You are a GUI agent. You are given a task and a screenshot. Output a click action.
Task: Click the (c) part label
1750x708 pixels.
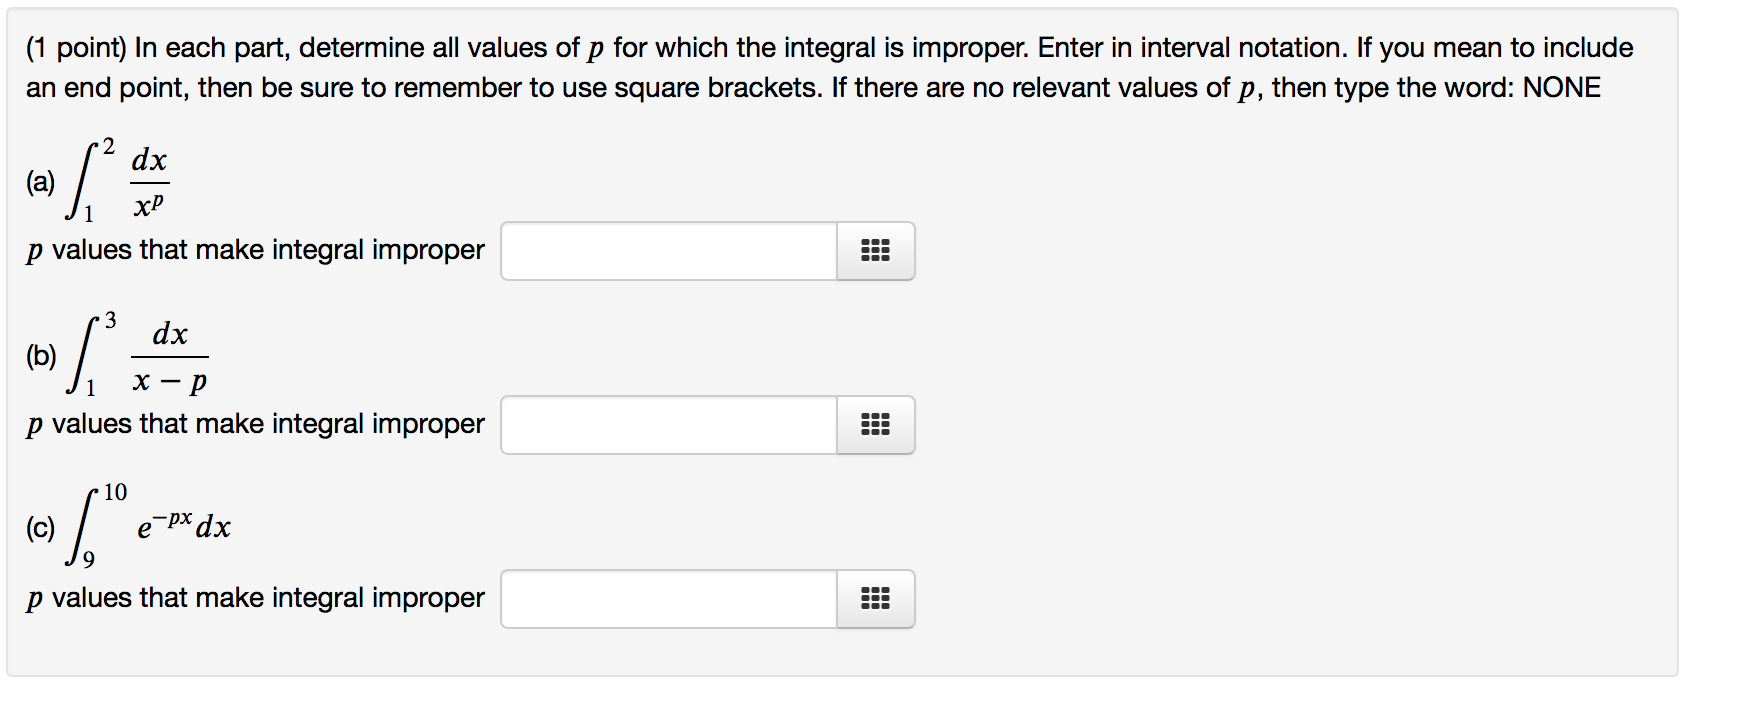coord(40,528)
